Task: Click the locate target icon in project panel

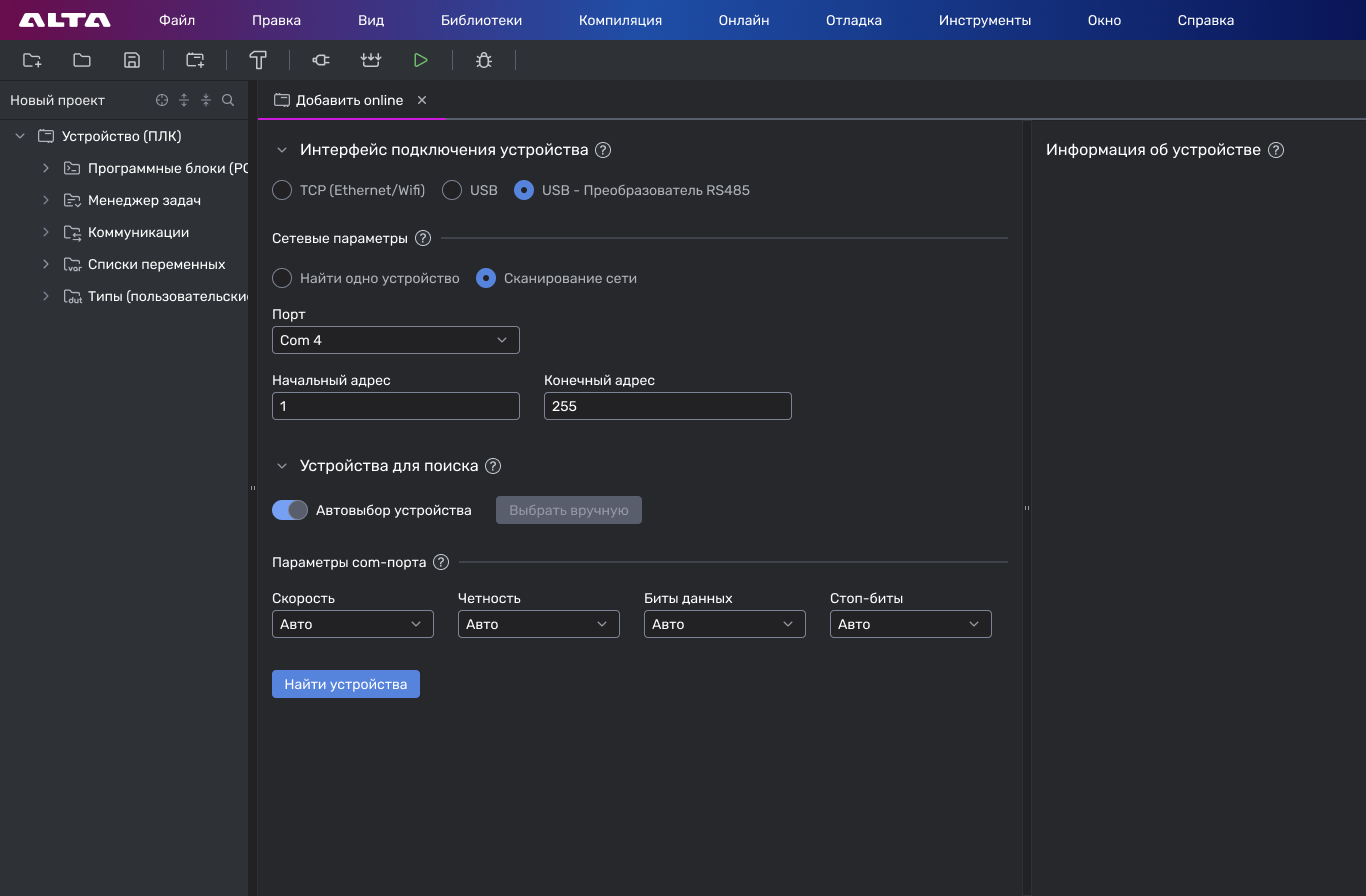Action: pyautogui.click(x=162, y=100)
